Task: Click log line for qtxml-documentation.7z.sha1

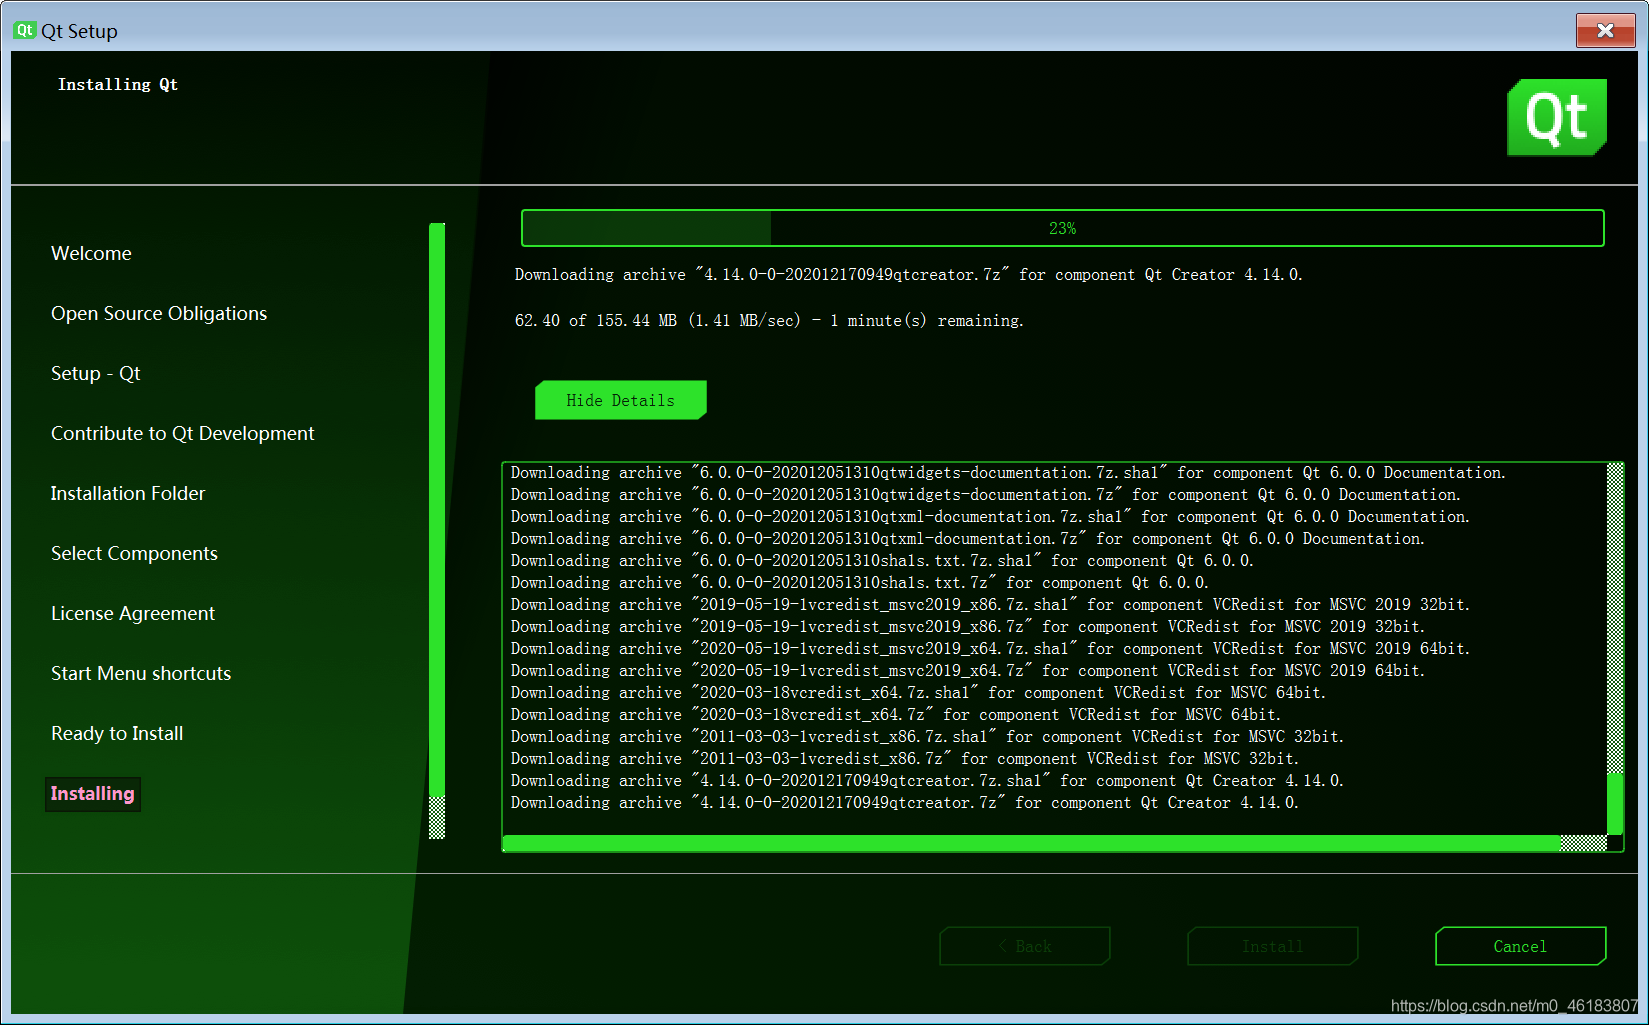Action: (990, 516)
